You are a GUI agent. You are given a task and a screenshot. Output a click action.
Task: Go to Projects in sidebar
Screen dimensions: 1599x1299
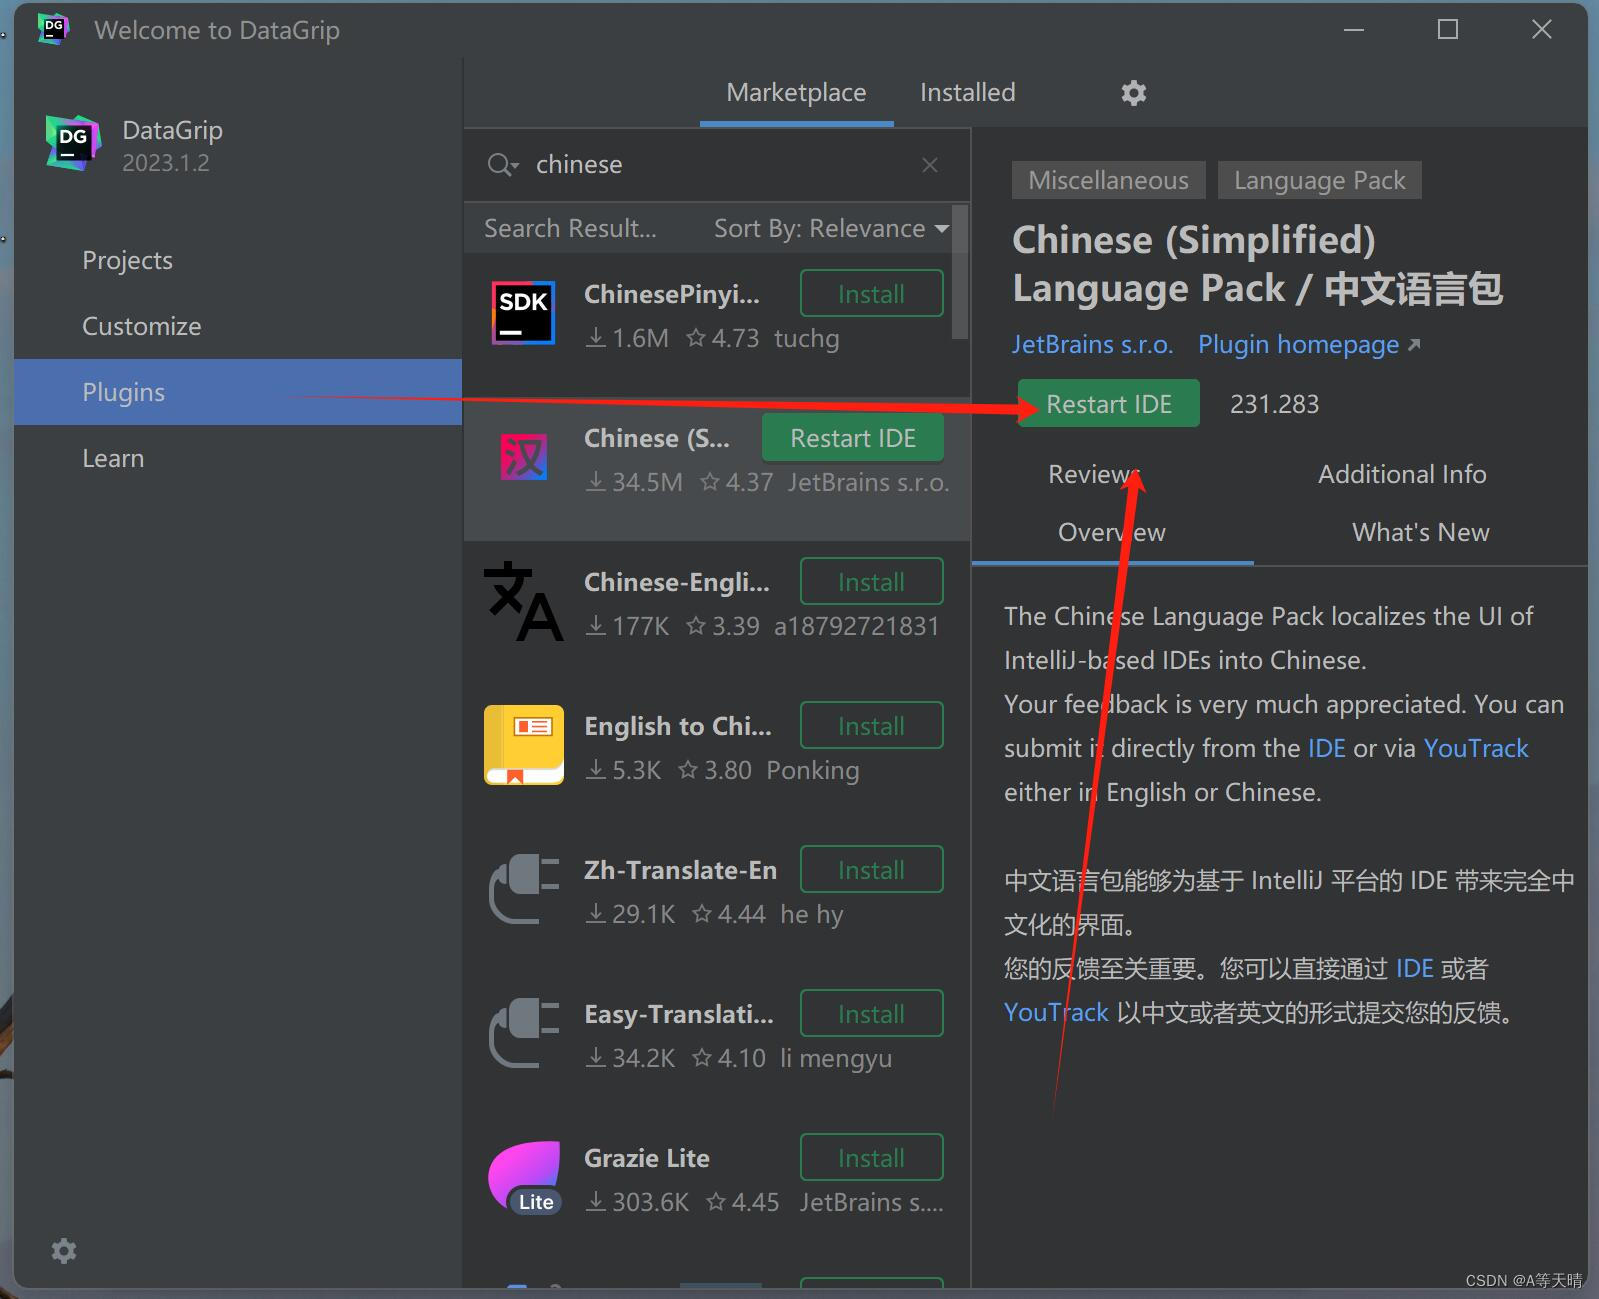[x=238, y=260]
